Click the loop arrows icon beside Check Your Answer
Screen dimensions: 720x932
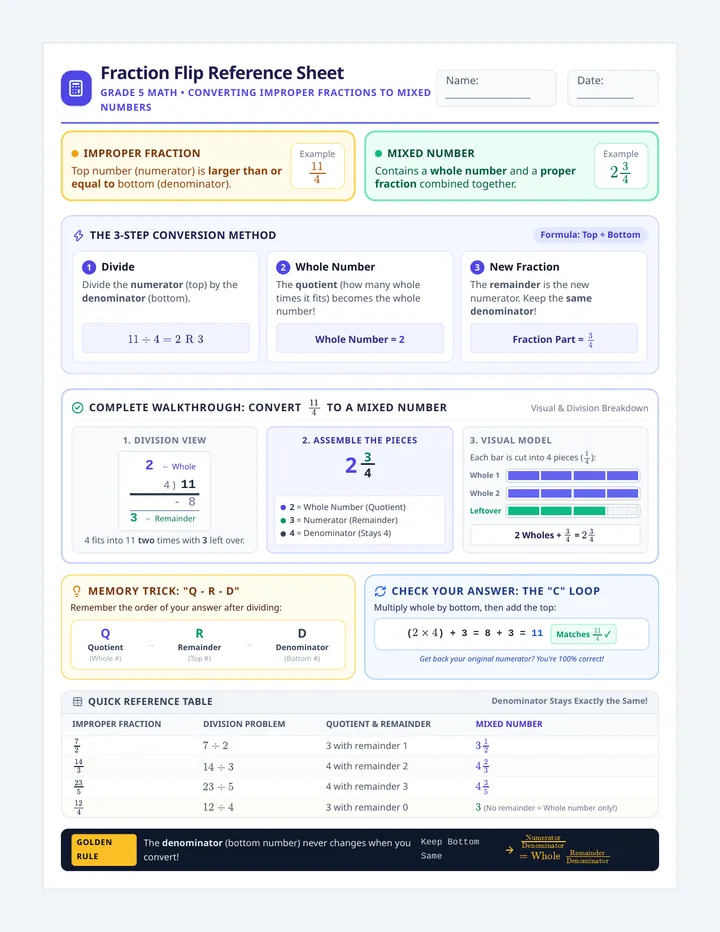tap(380, 591)
